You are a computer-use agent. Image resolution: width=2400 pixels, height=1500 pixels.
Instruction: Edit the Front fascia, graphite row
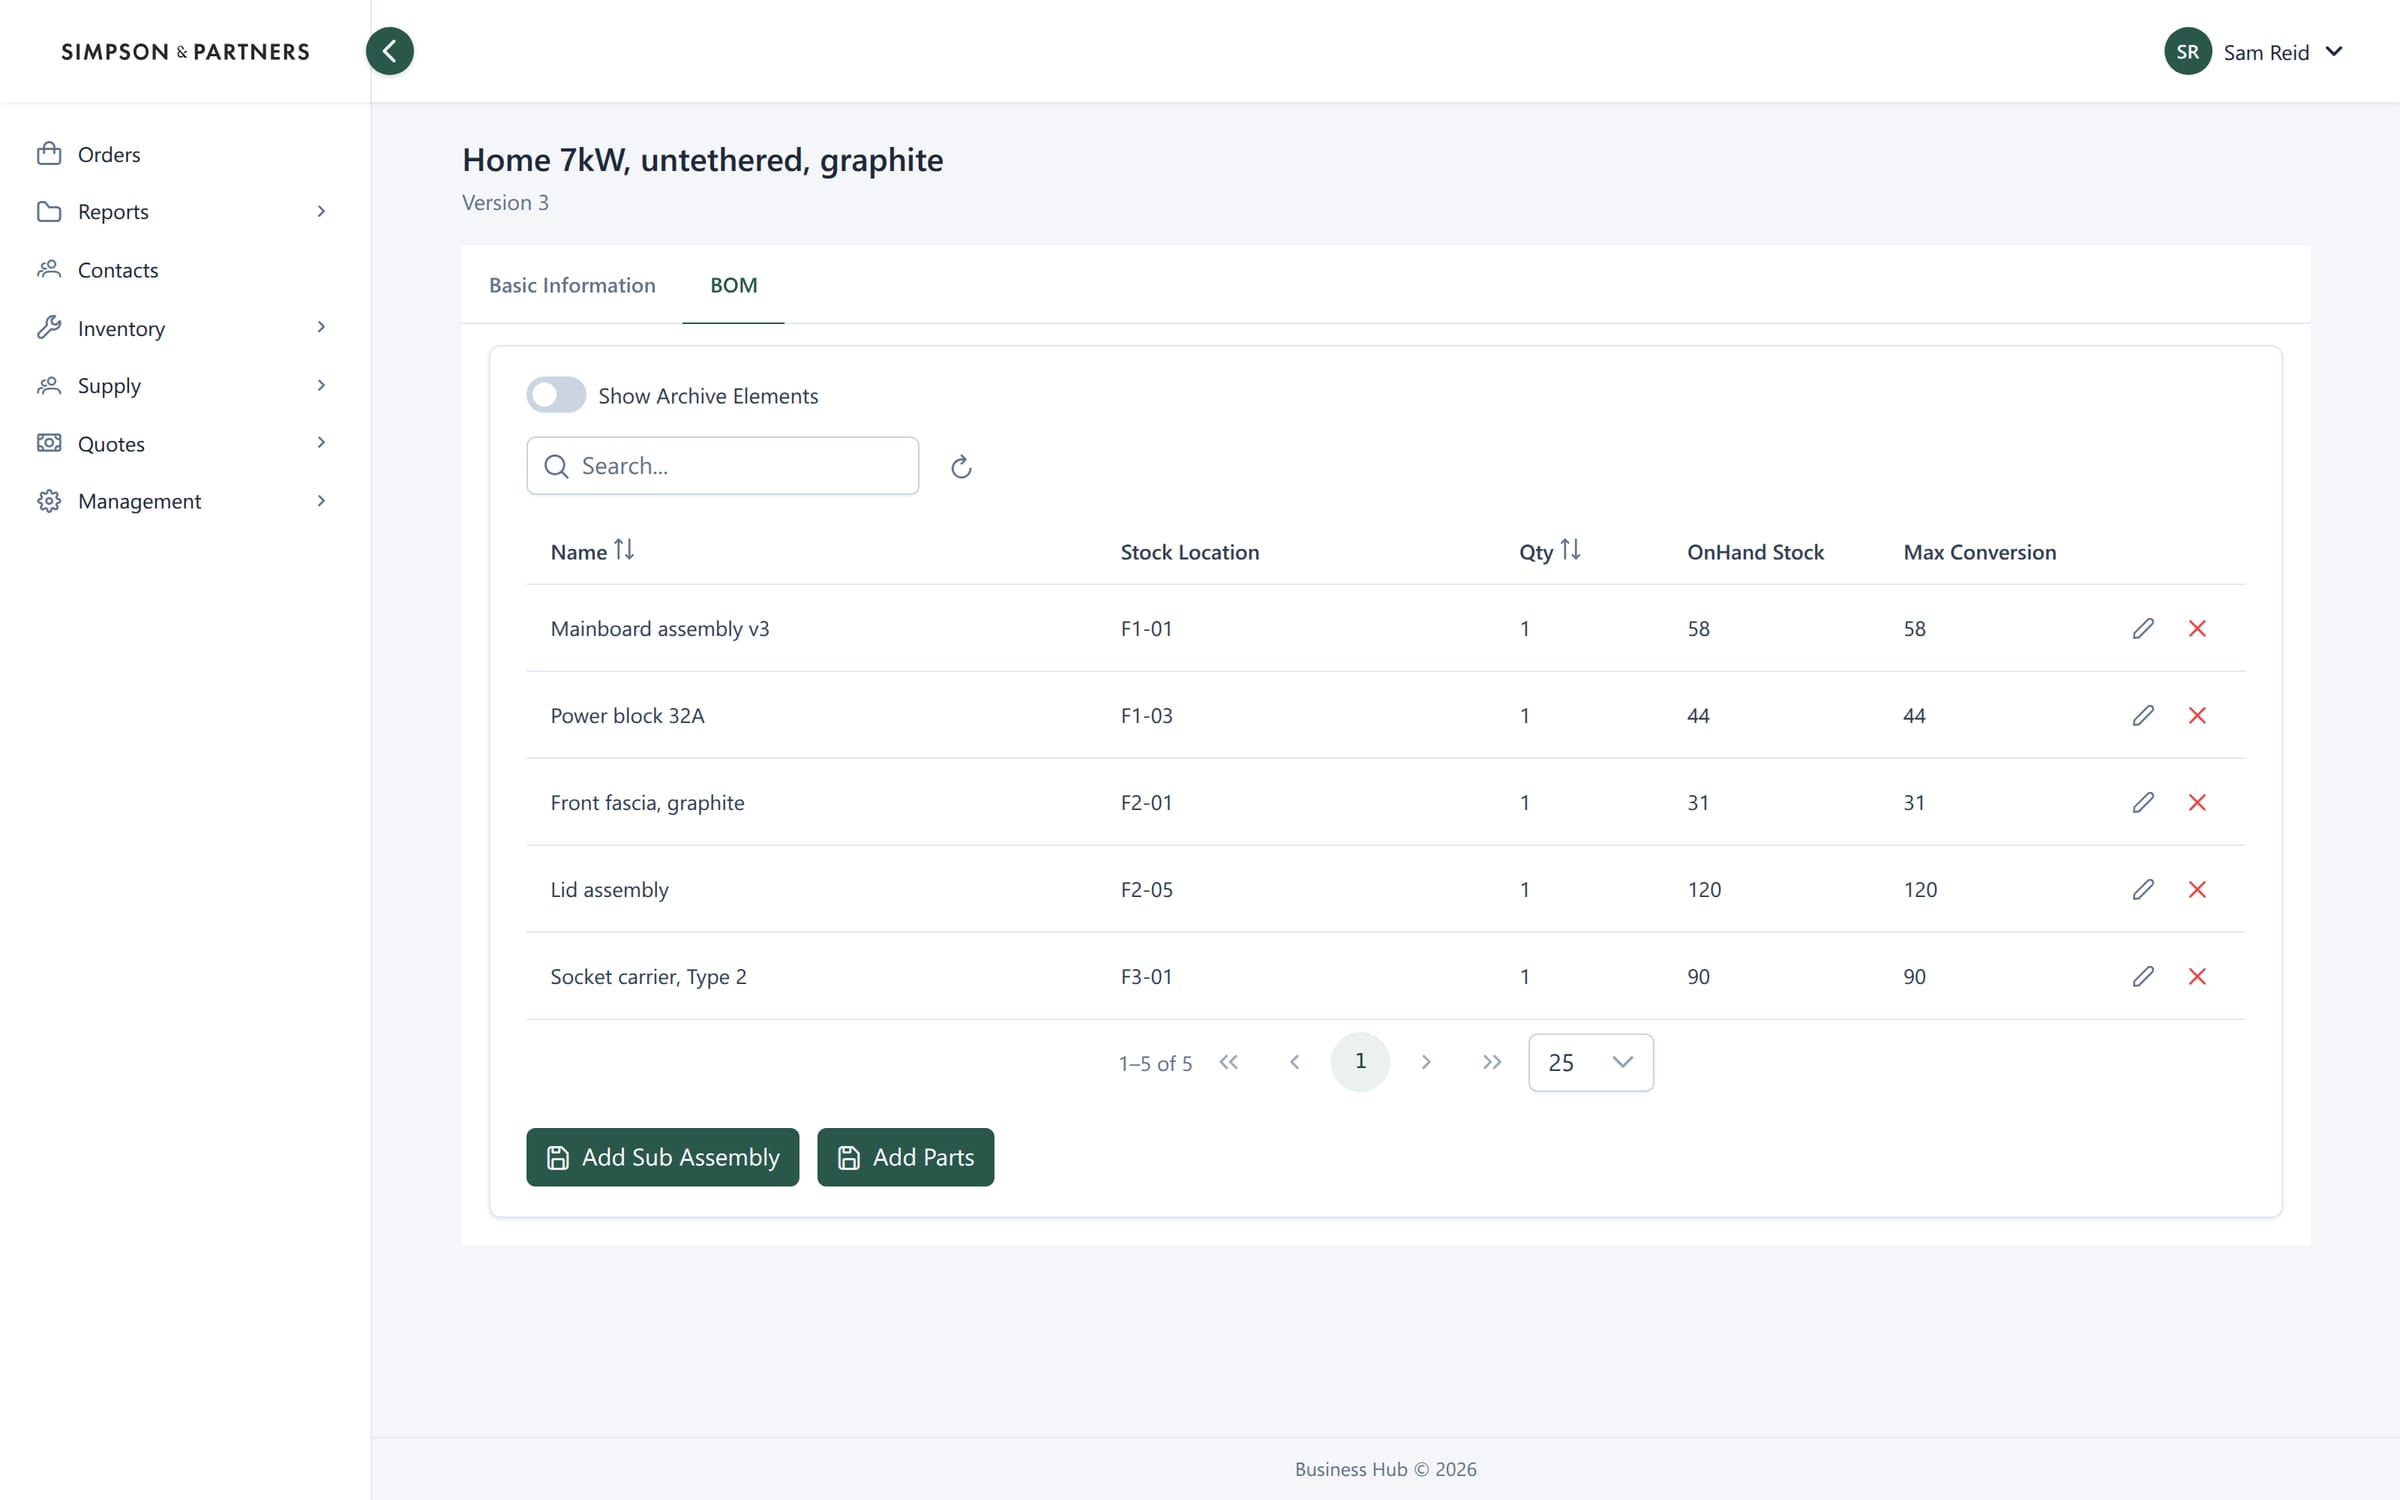click(2142, 802)
